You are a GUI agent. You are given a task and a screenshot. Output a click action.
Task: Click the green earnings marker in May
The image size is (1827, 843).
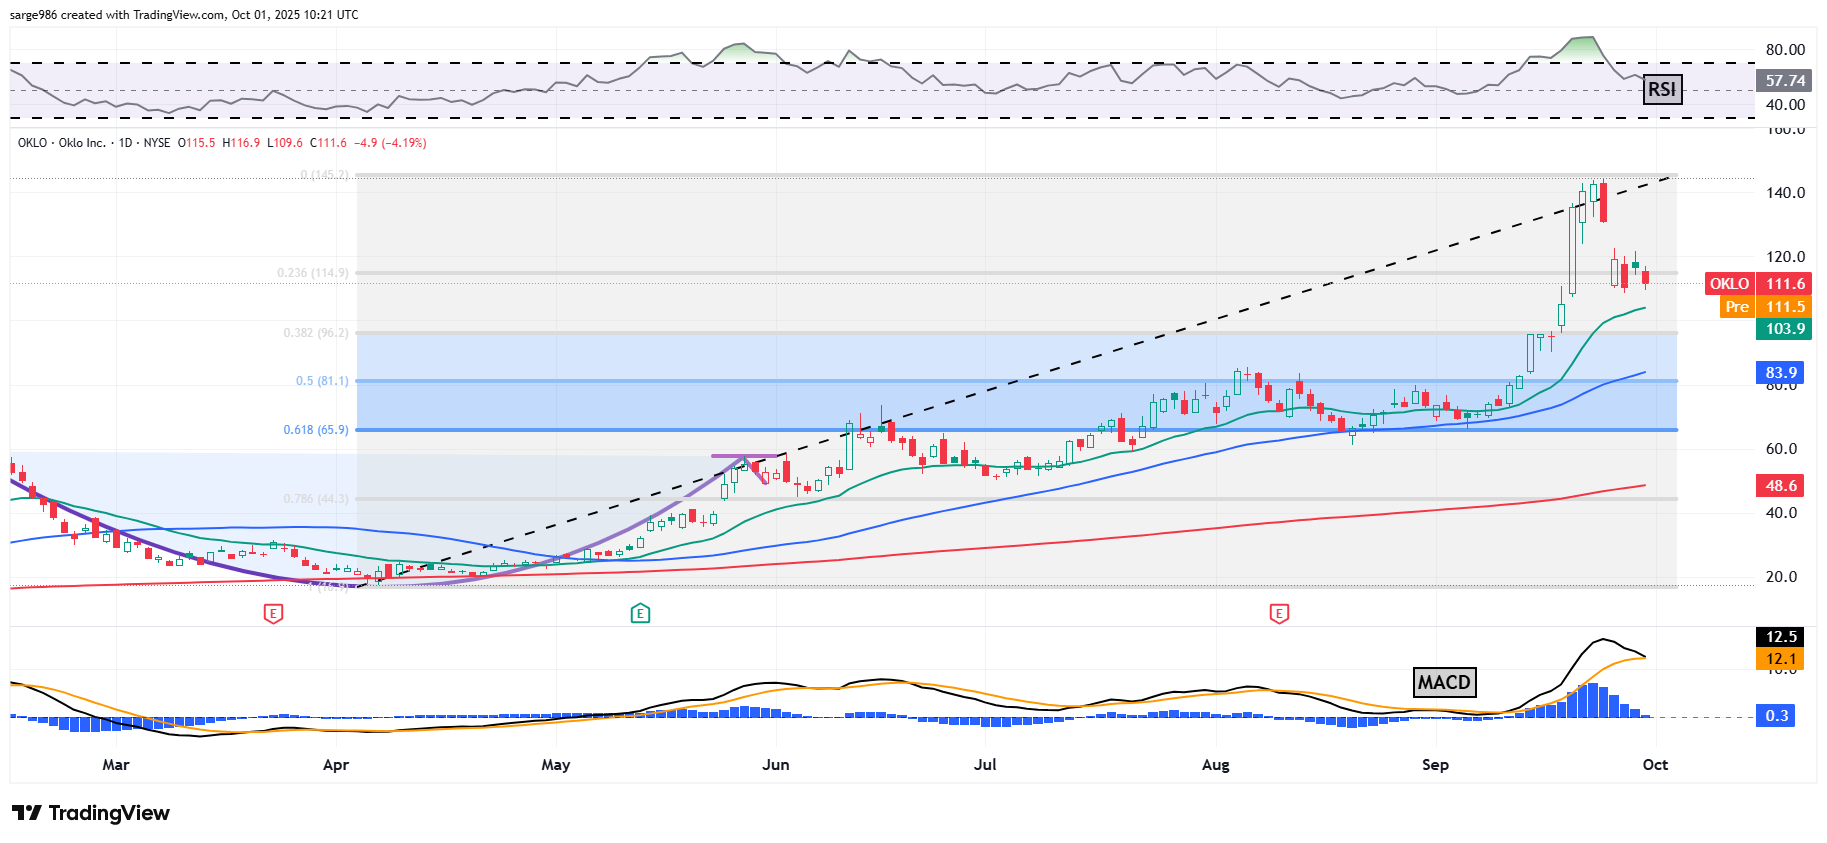pos(640,613)
